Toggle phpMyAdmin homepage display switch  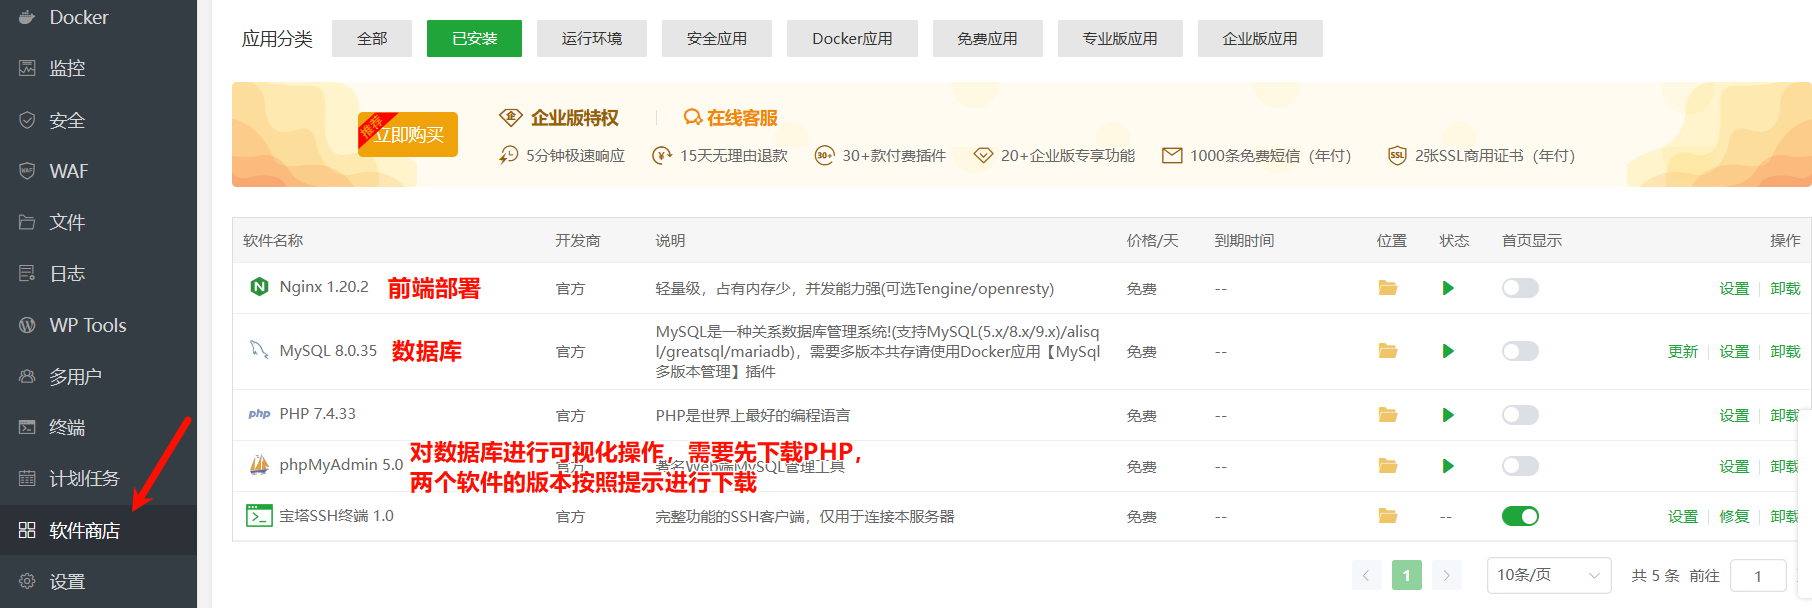(x=1520, y=466)
